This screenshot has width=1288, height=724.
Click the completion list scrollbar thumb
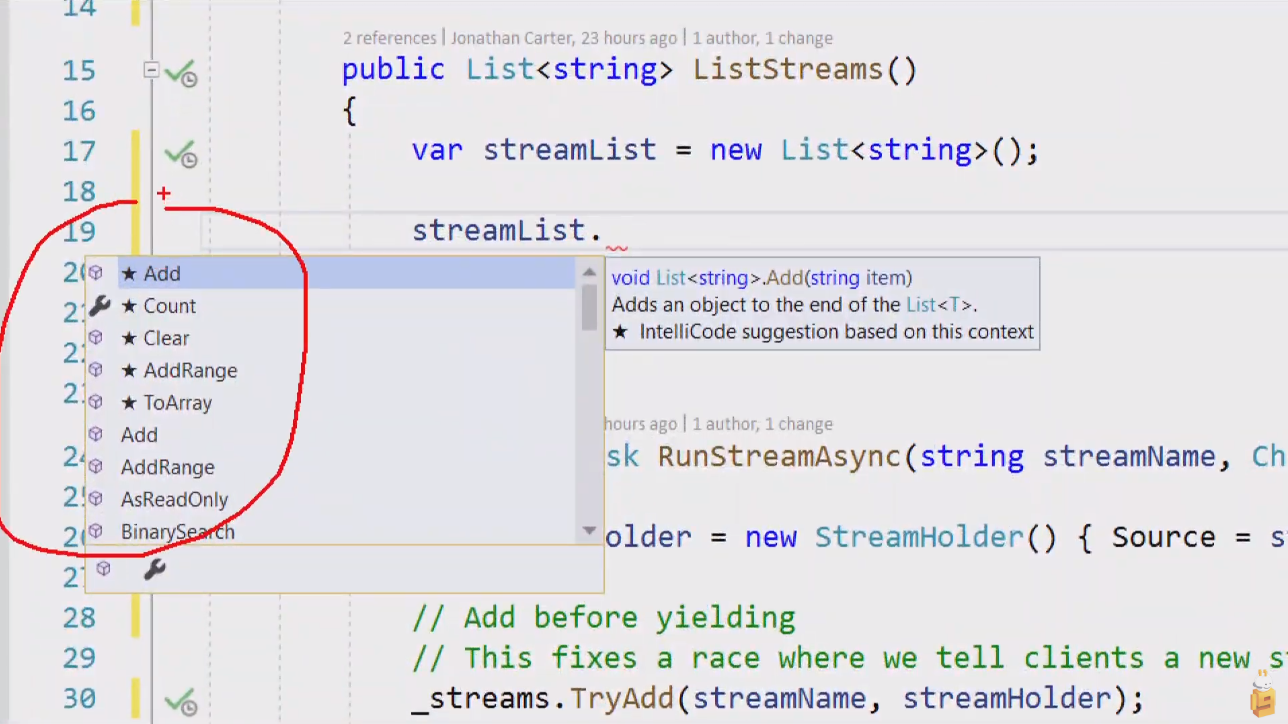[589, 308]
